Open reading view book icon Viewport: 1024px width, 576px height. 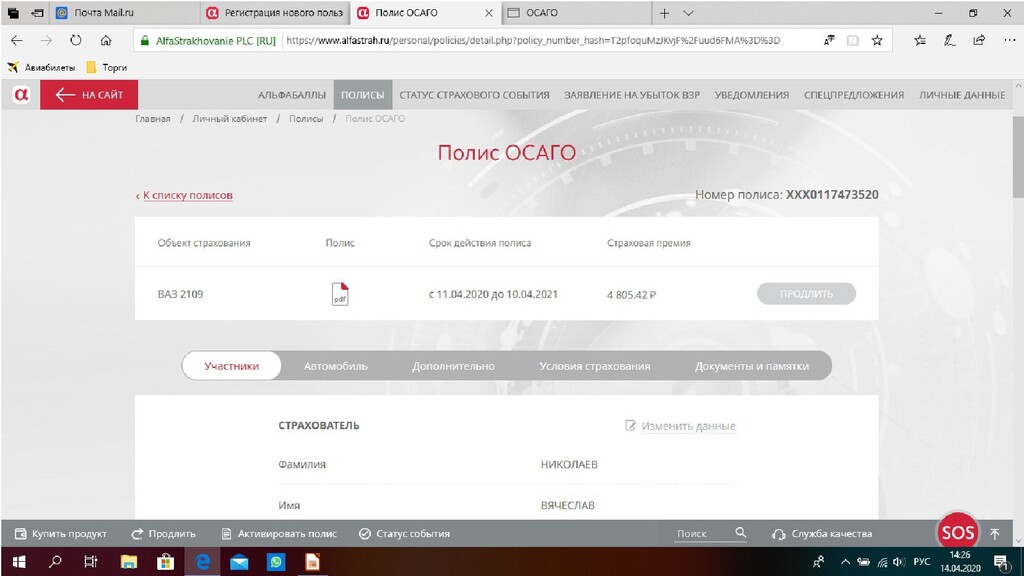tap(853, 40)
